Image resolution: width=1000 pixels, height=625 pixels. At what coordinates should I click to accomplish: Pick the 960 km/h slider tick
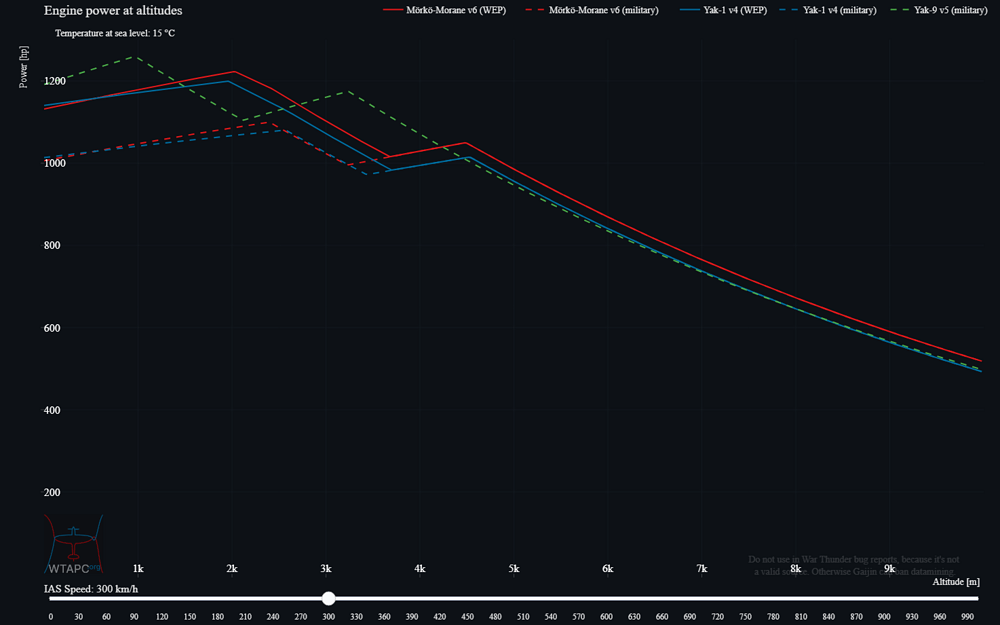(x=939, y=617)
